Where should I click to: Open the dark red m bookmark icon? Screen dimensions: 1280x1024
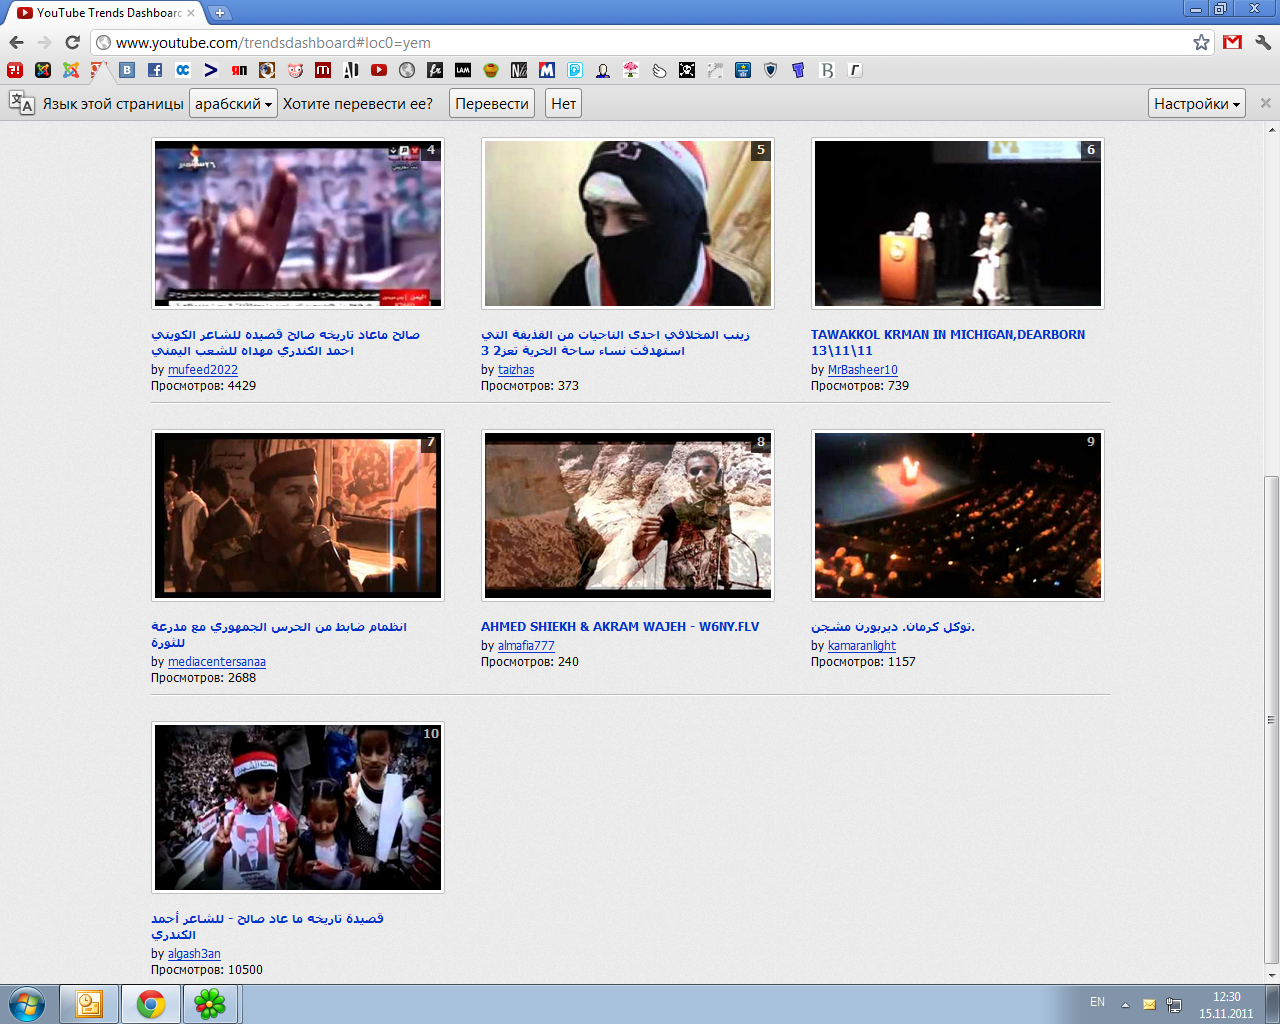coord(323,70)
